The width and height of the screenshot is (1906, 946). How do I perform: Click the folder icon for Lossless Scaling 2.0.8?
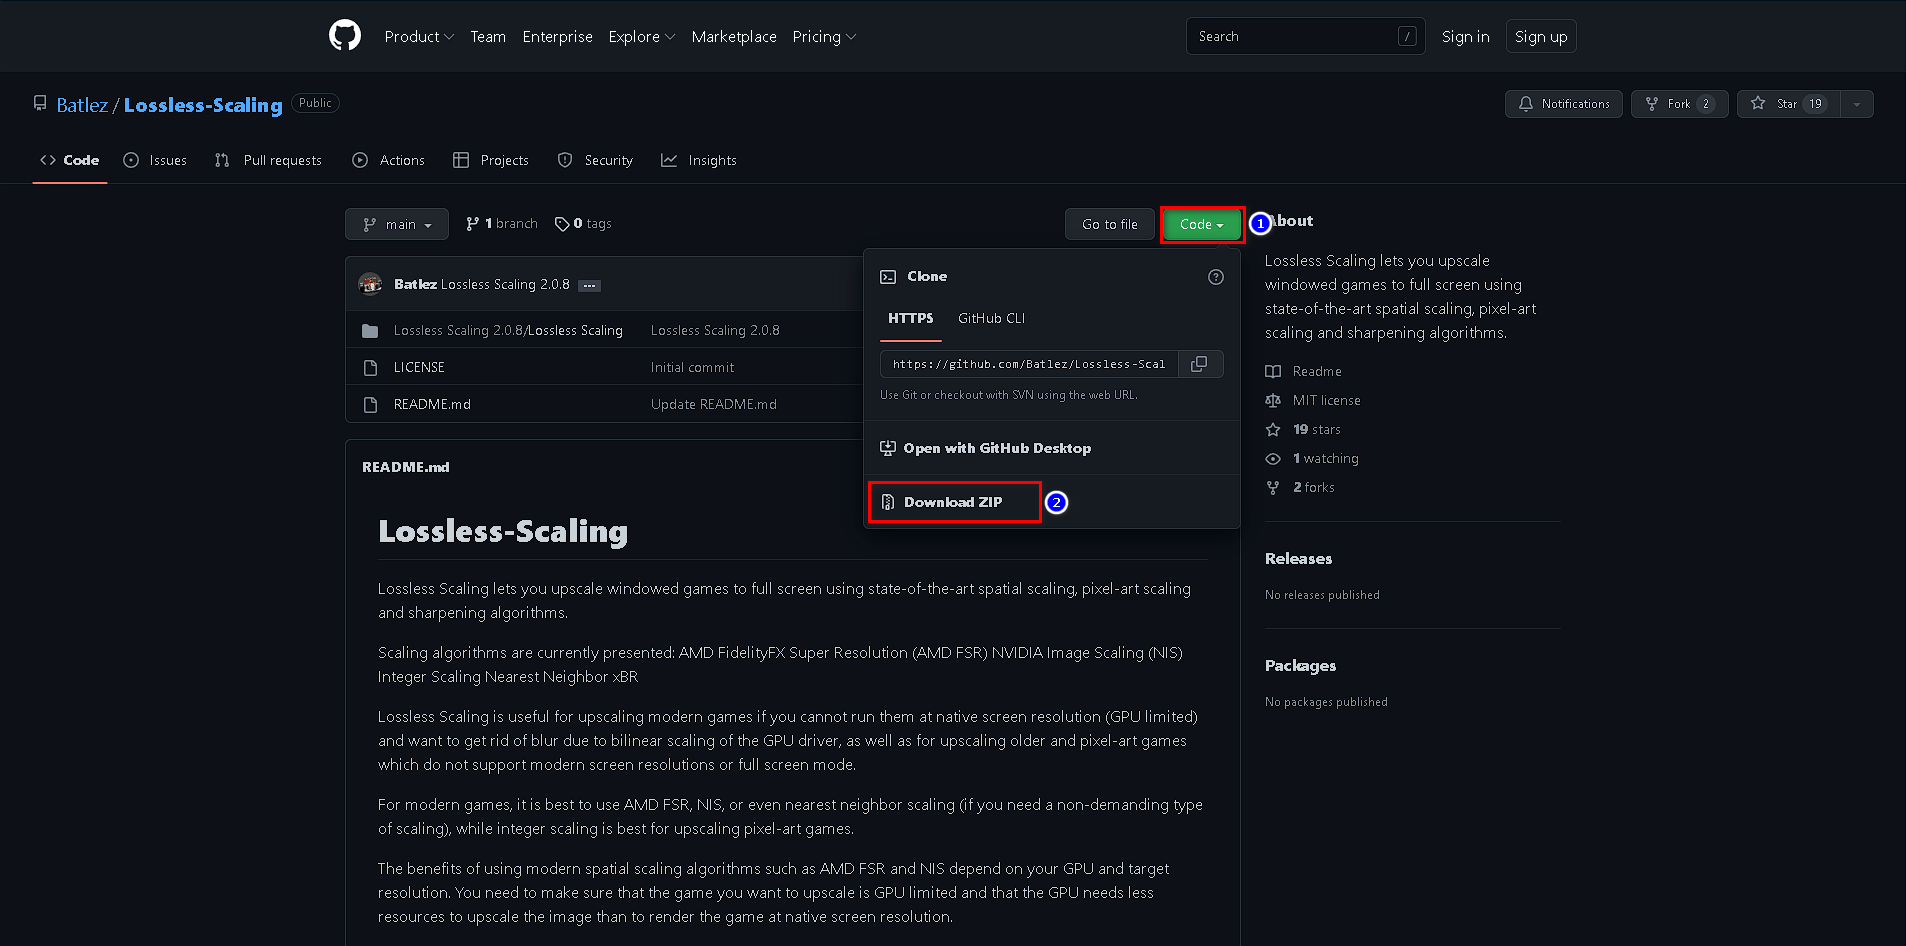(x=370, y=331)
